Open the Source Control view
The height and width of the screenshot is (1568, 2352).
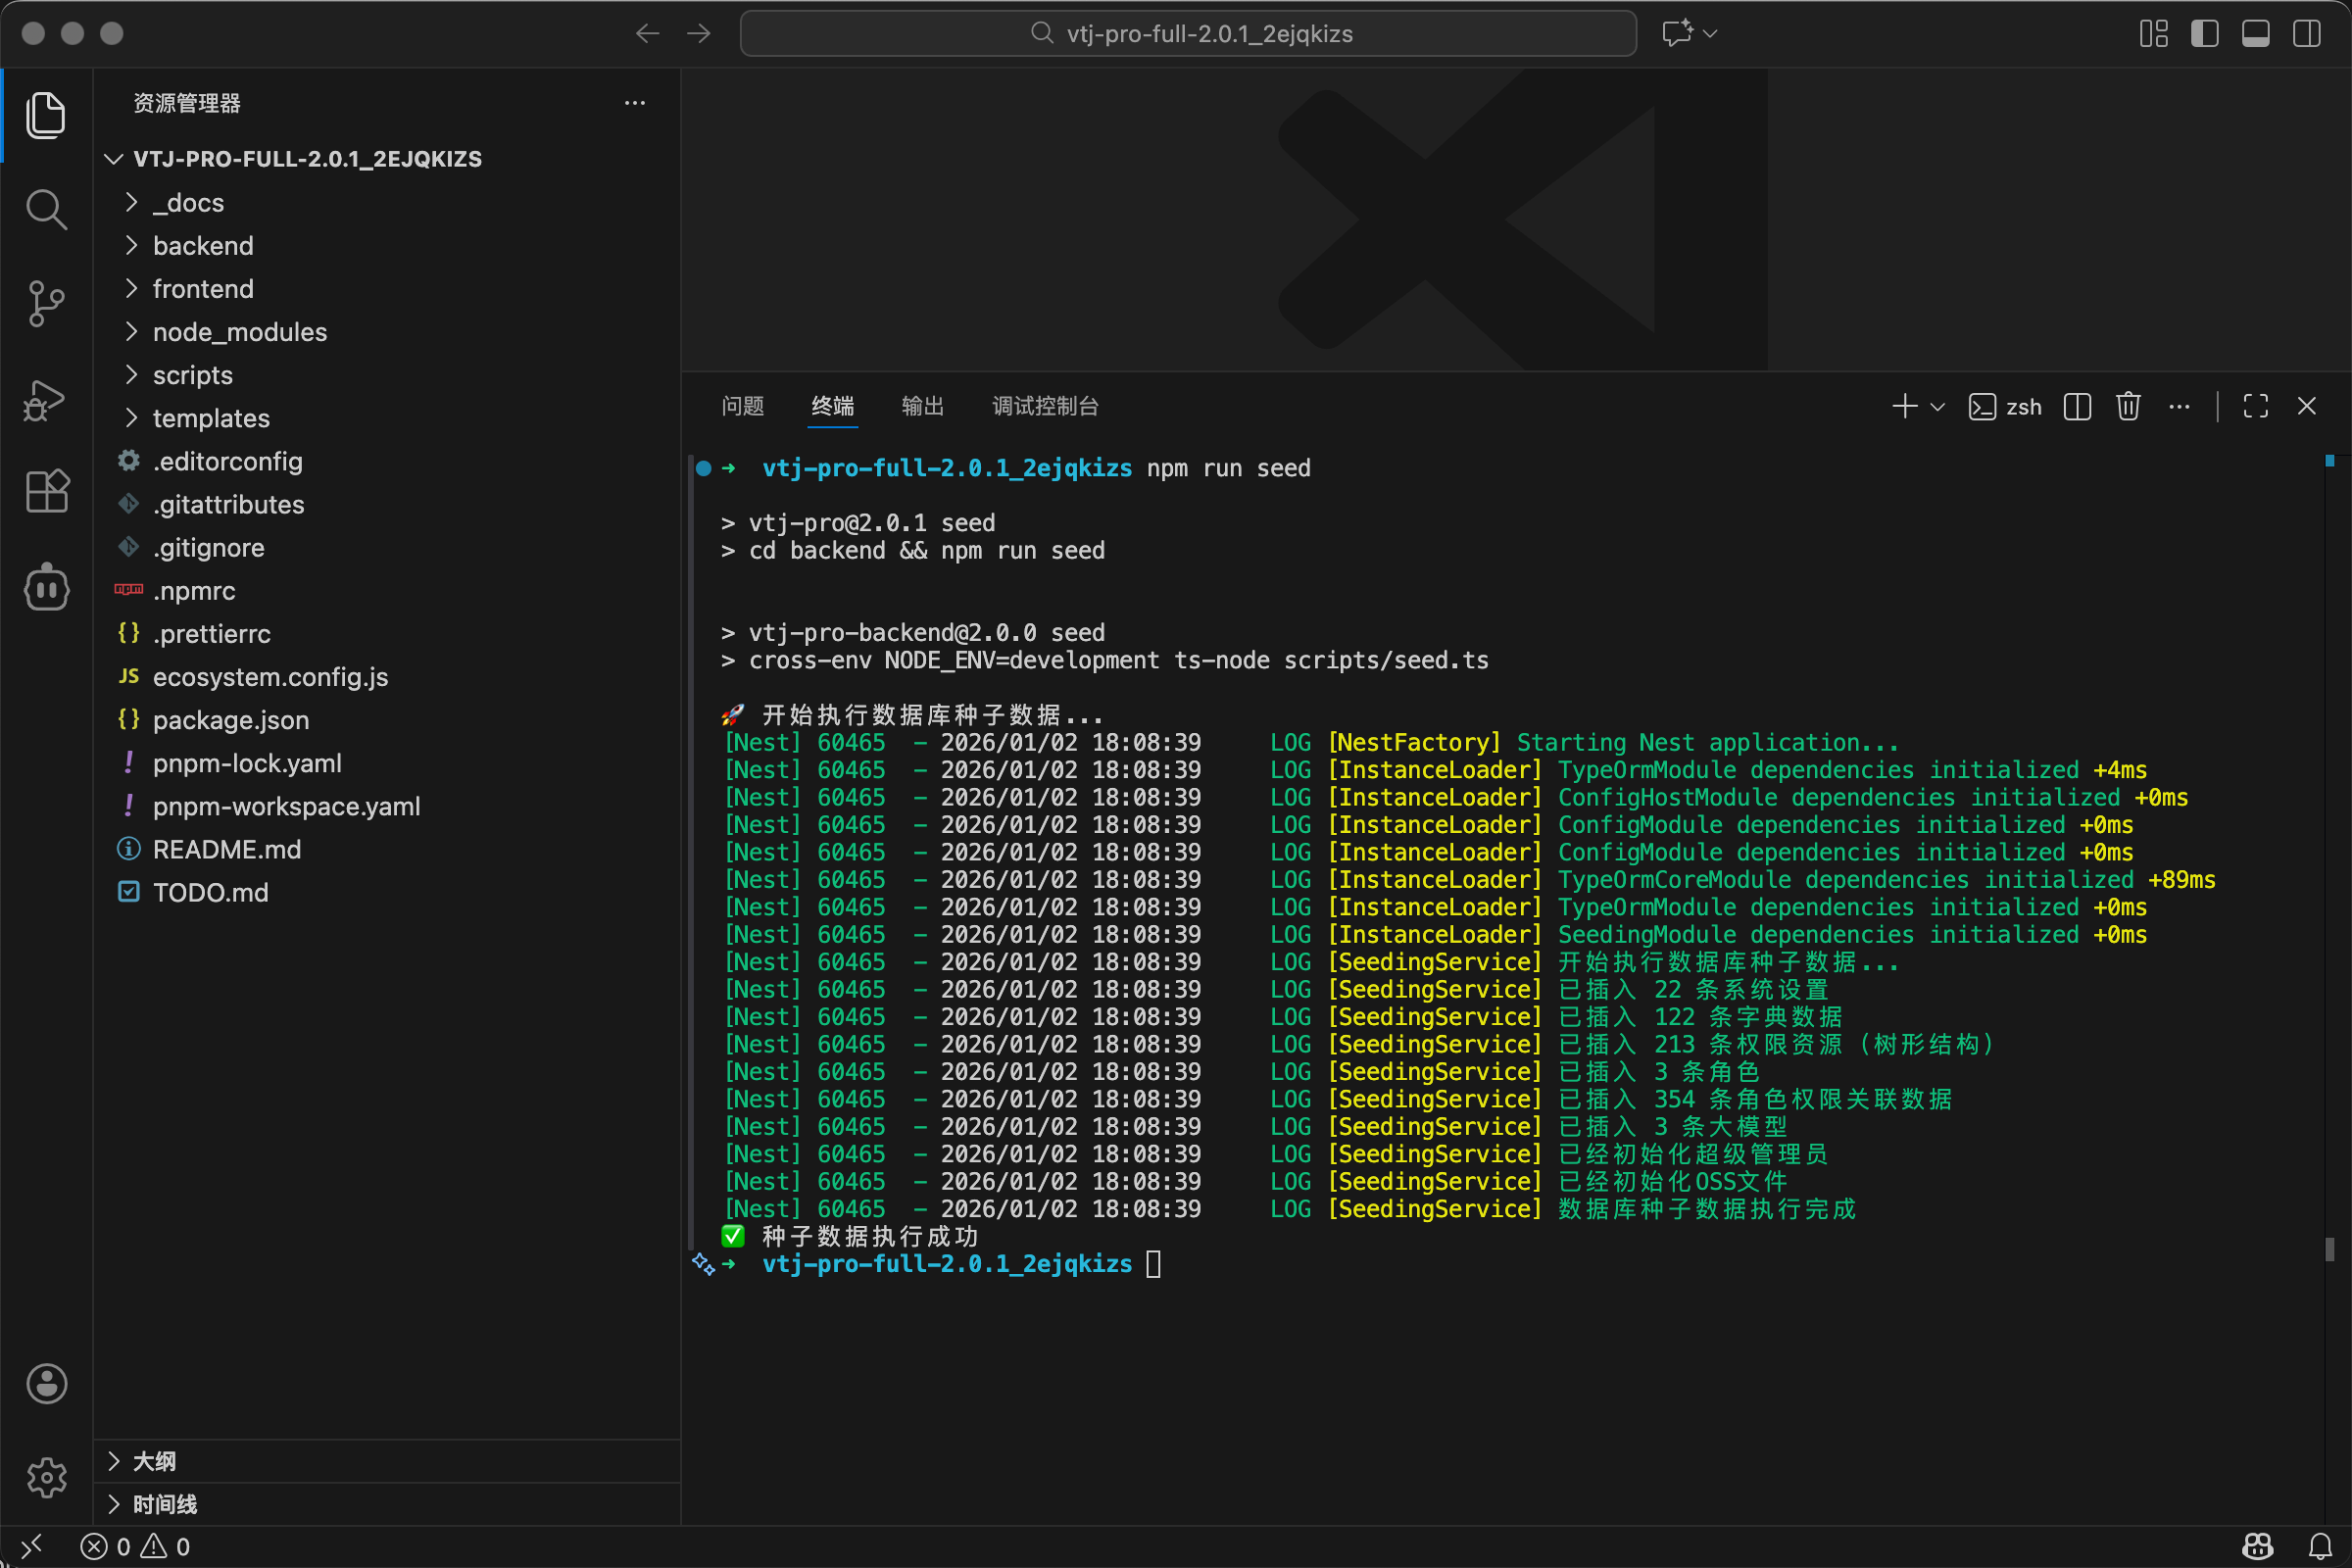tap(46, 303)
